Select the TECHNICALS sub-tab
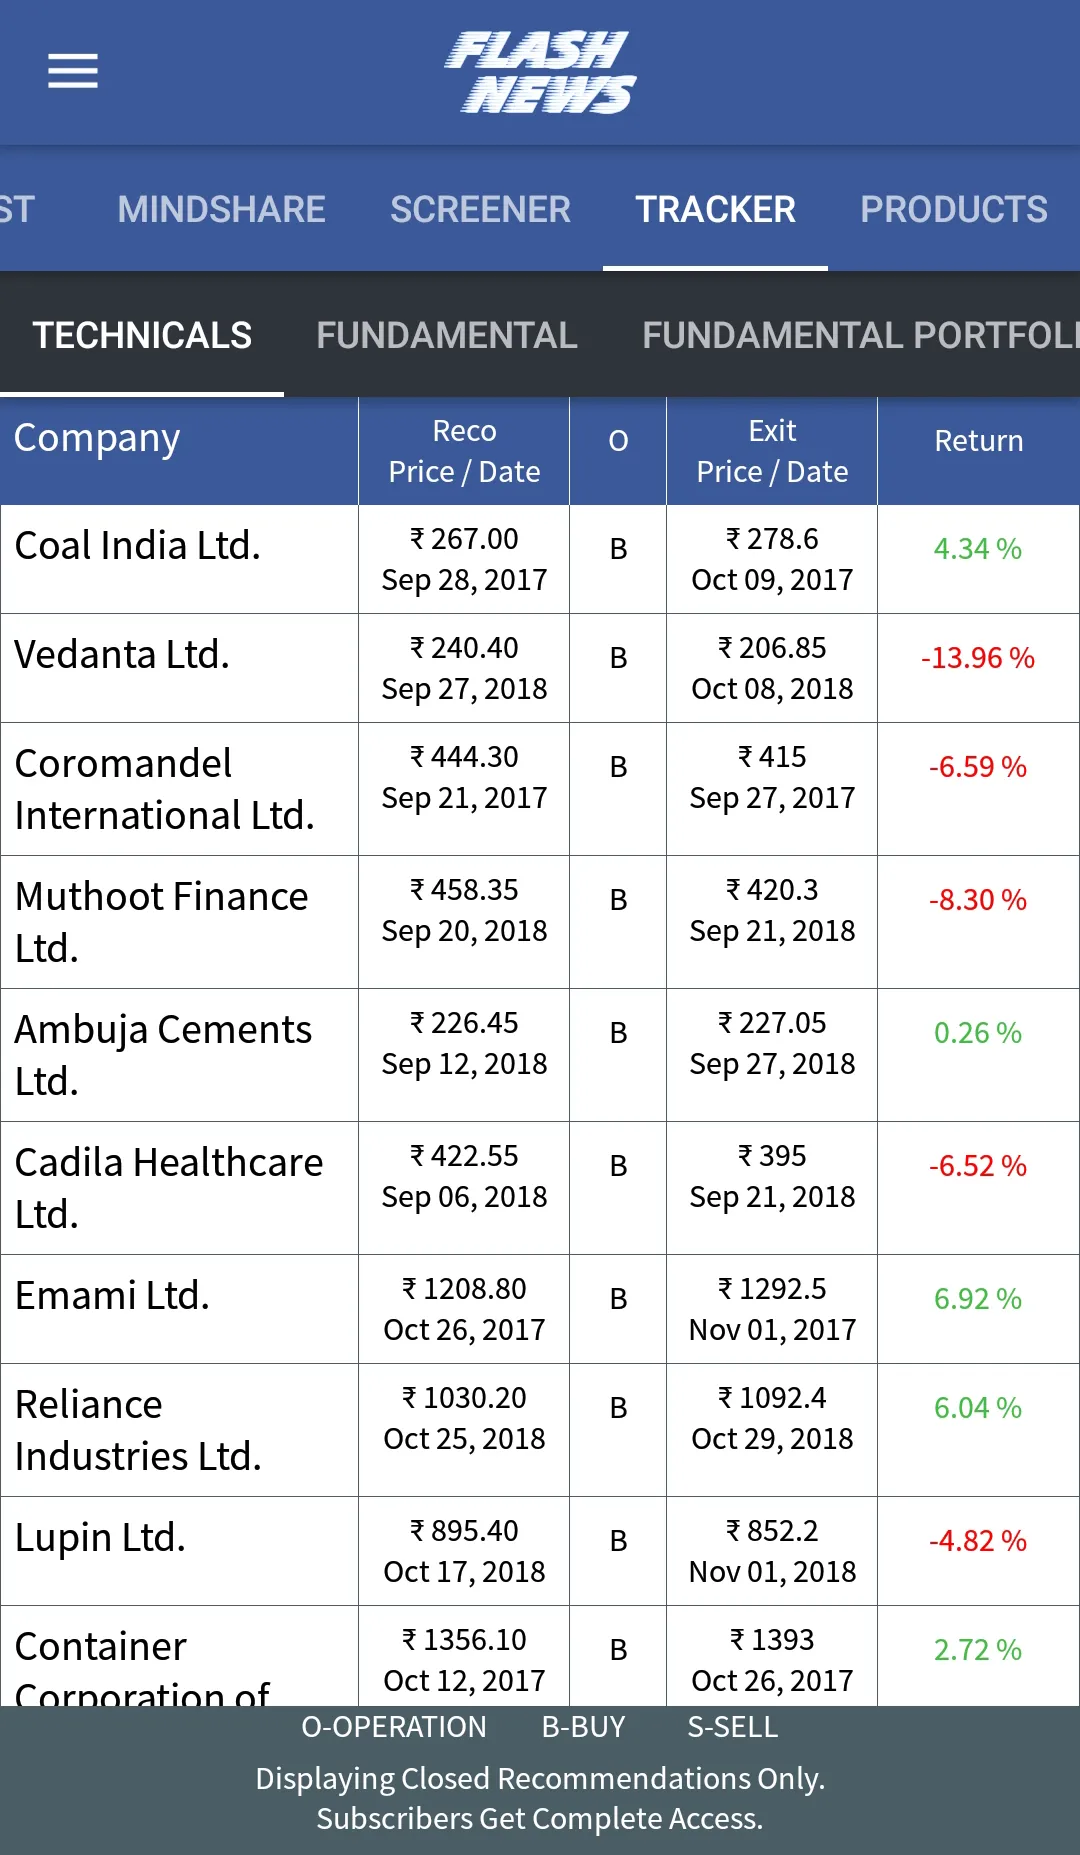The width and height of the screenshot is (1080, 1855). tap(142, 335)
